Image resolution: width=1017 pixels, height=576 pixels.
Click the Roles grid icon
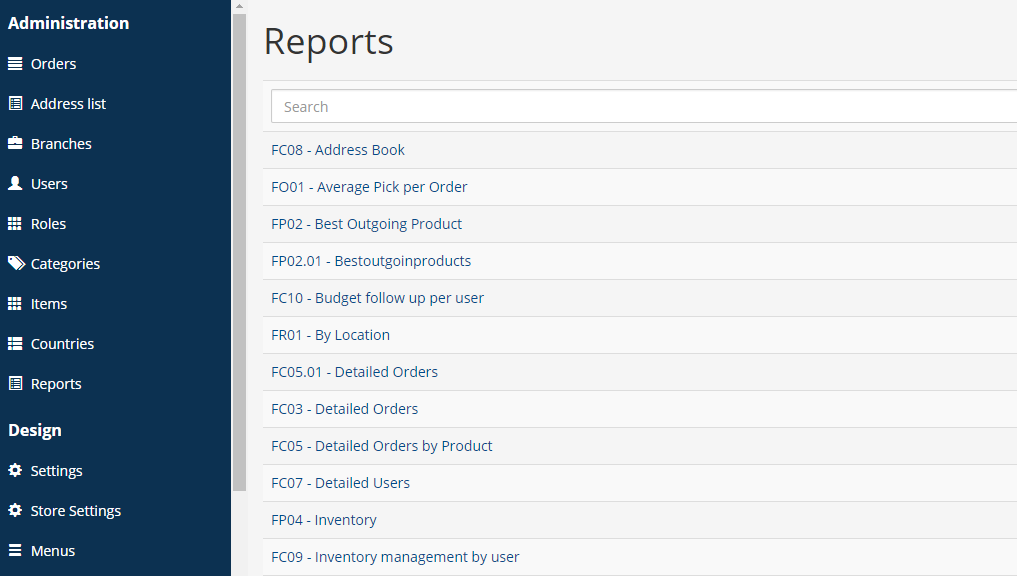[15, 224]
